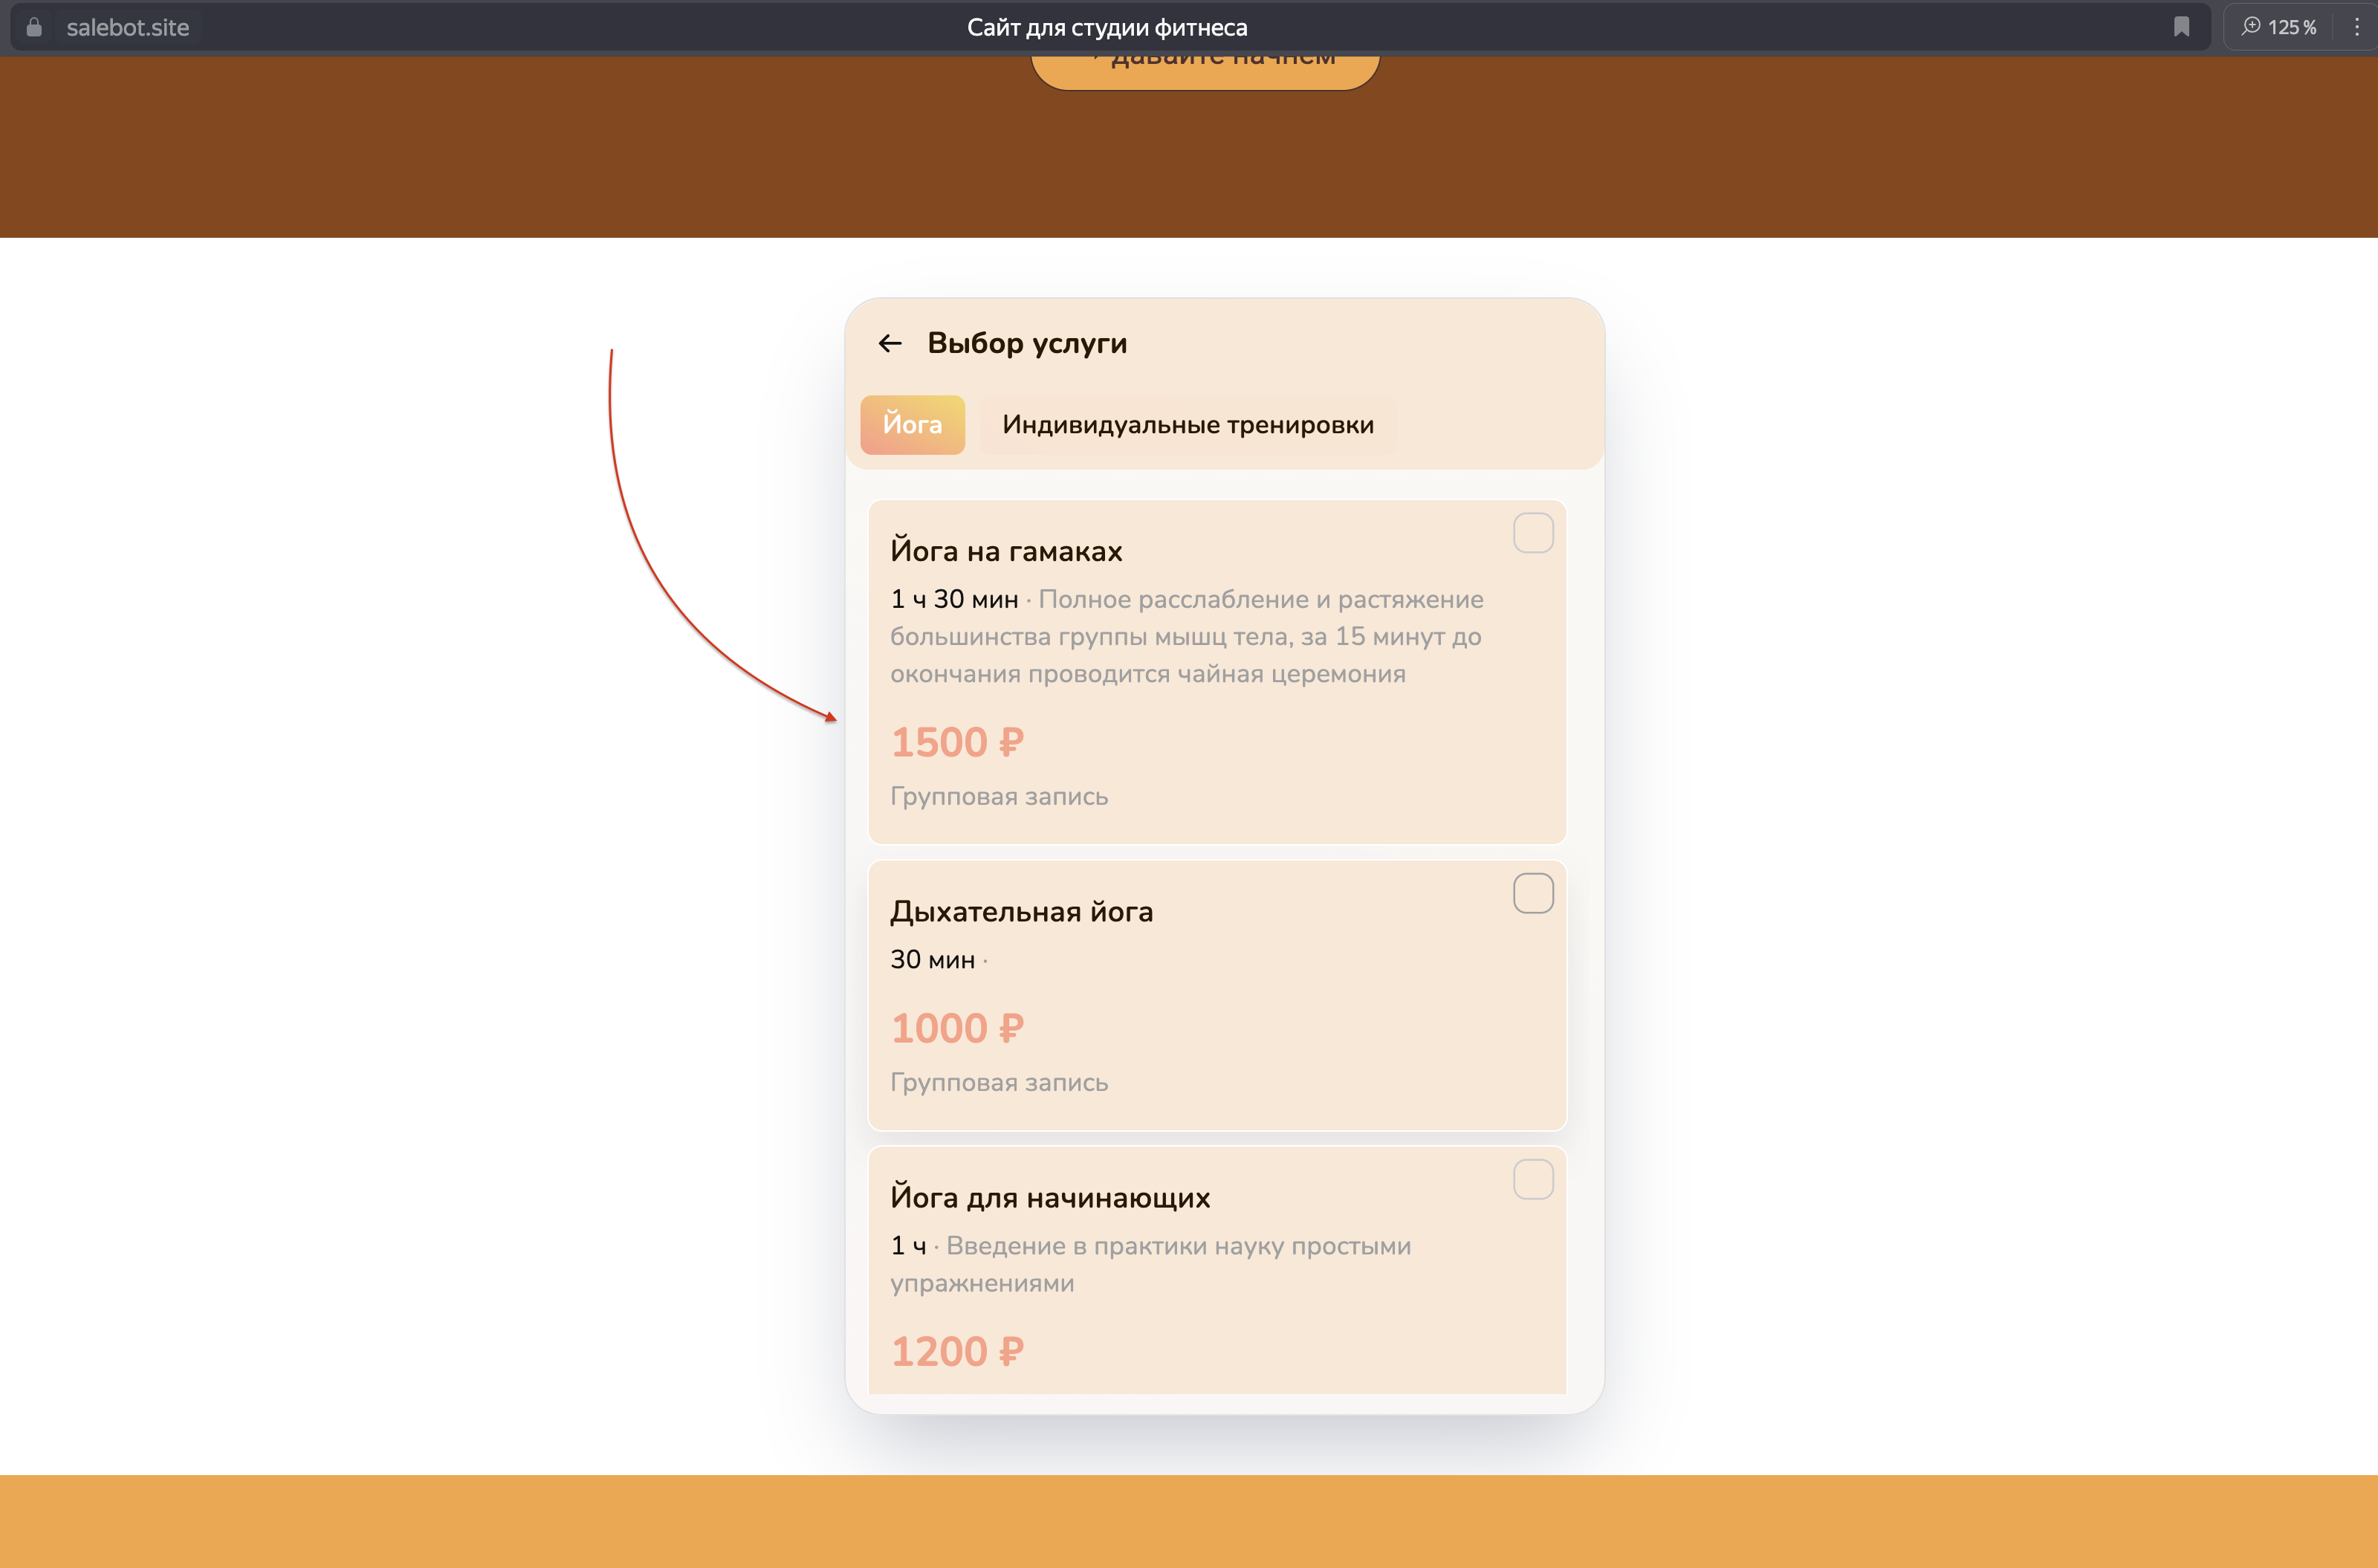Open the browser three-dot menu

2356,27
